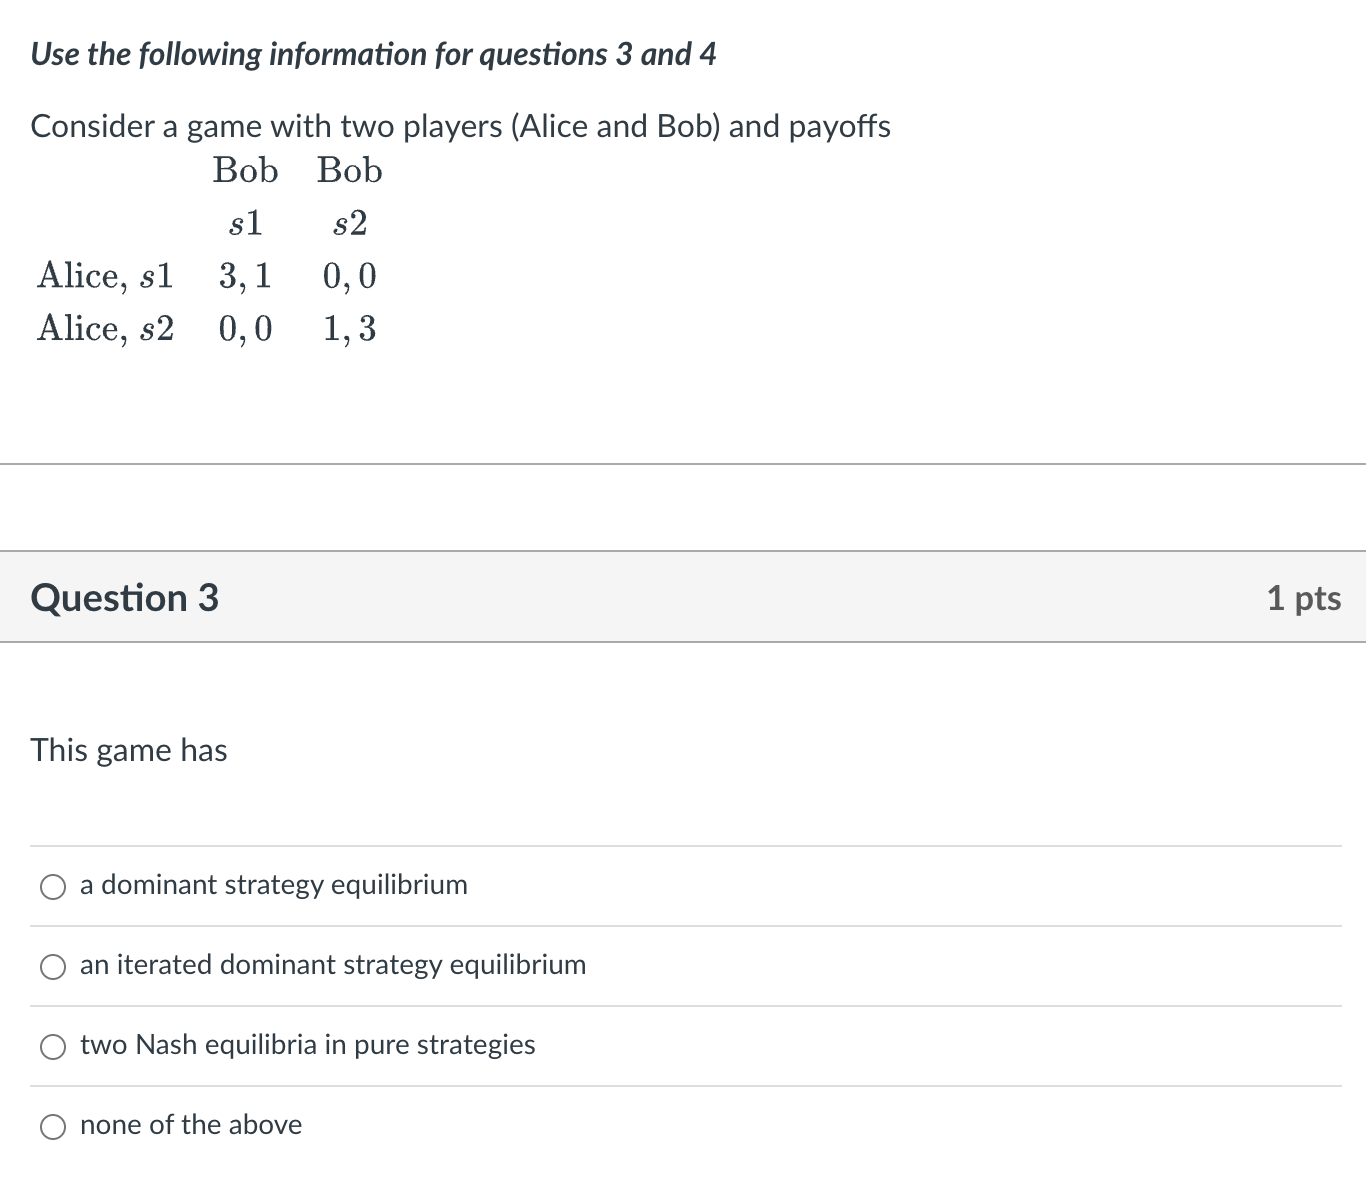Click the top-left payoff cell showing 0, 0
This screenshot has height=1180, width=1366.
pyautogui.click(x=349, y=276)
